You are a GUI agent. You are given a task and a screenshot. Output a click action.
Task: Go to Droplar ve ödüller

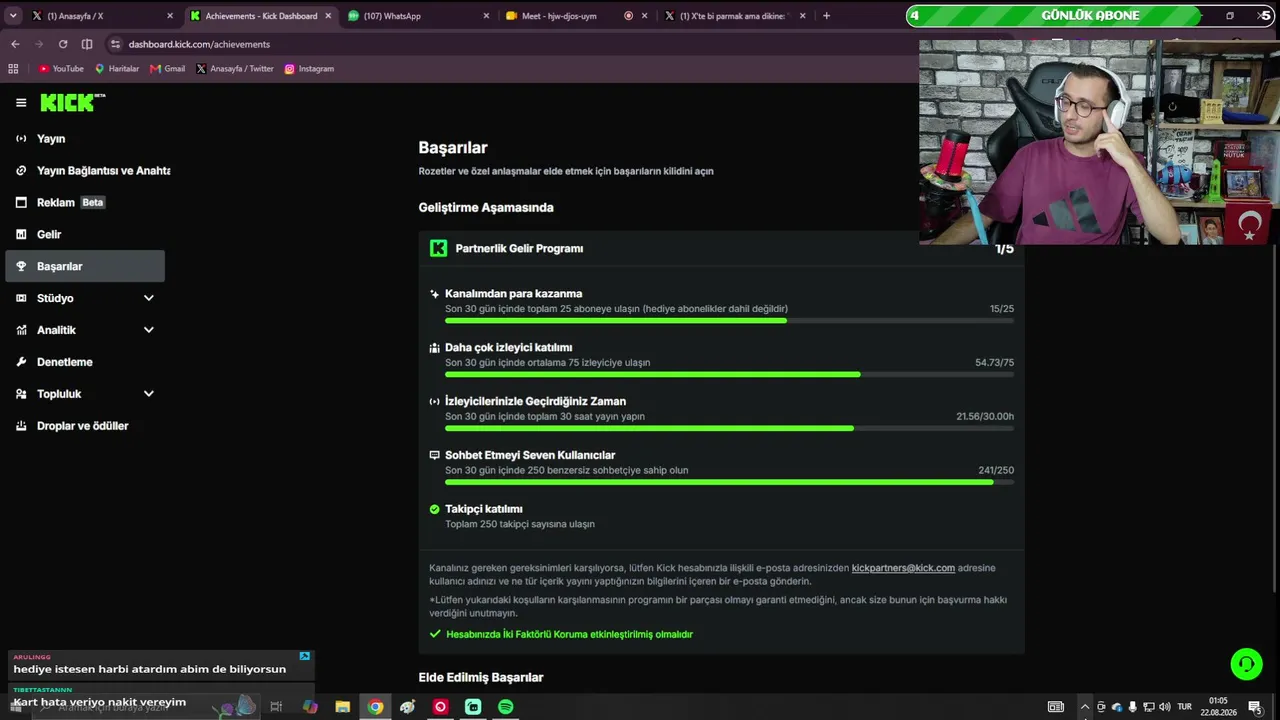85,426
